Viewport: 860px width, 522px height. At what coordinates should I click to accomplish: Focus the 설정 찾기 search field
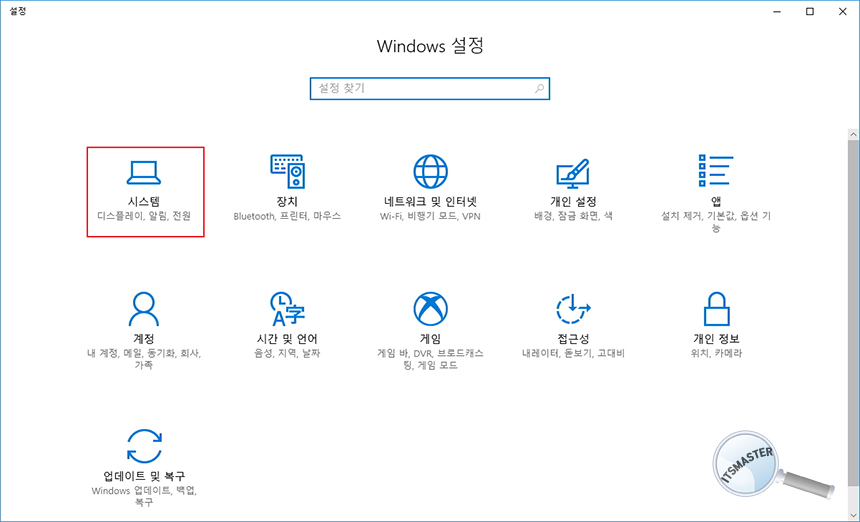[x=430, y=88]
